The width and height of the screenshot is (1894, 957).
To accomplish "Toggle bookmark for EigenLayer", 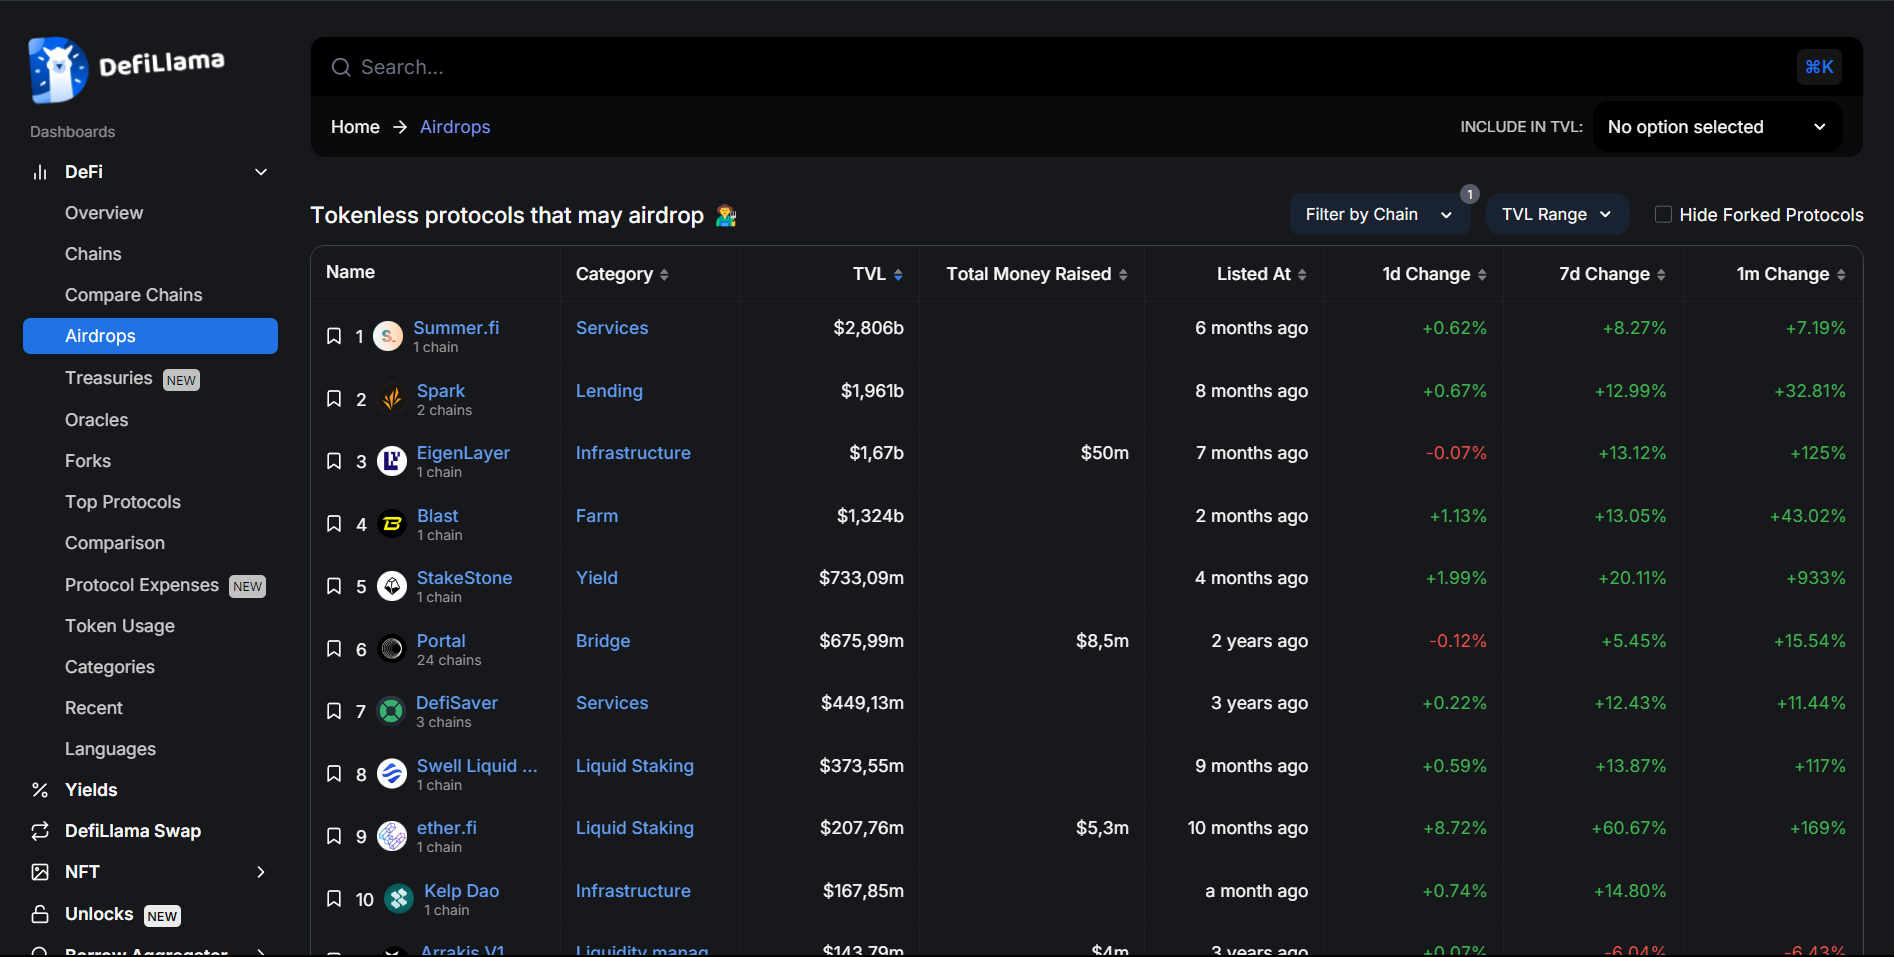I will (334, 461).
